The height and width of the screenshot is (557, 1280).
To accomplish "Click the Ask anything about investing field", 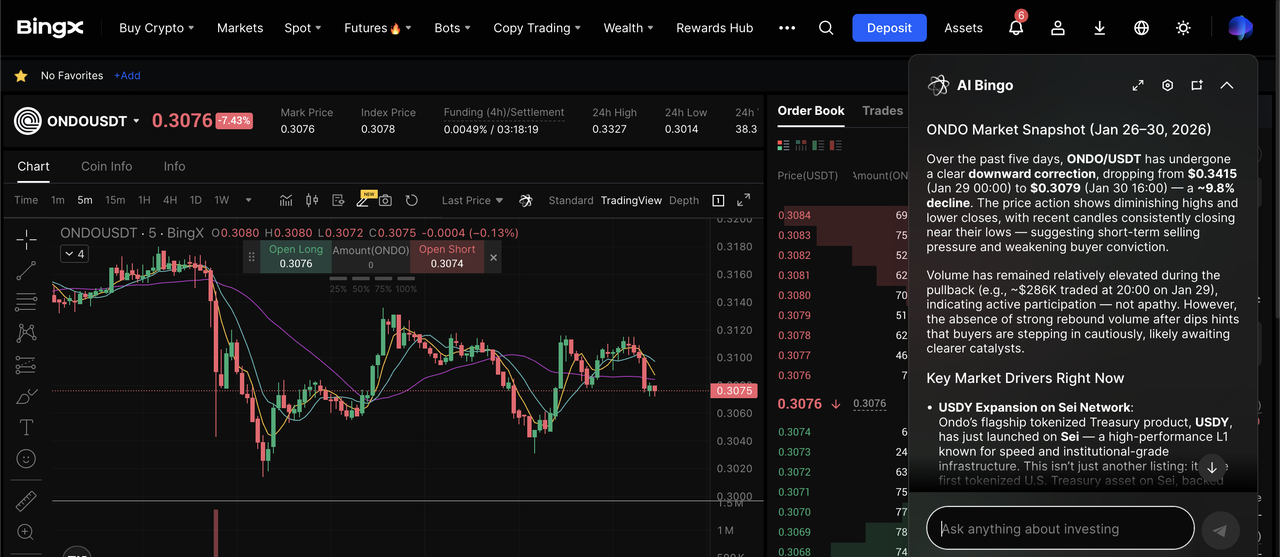I will pos(1060,528).
